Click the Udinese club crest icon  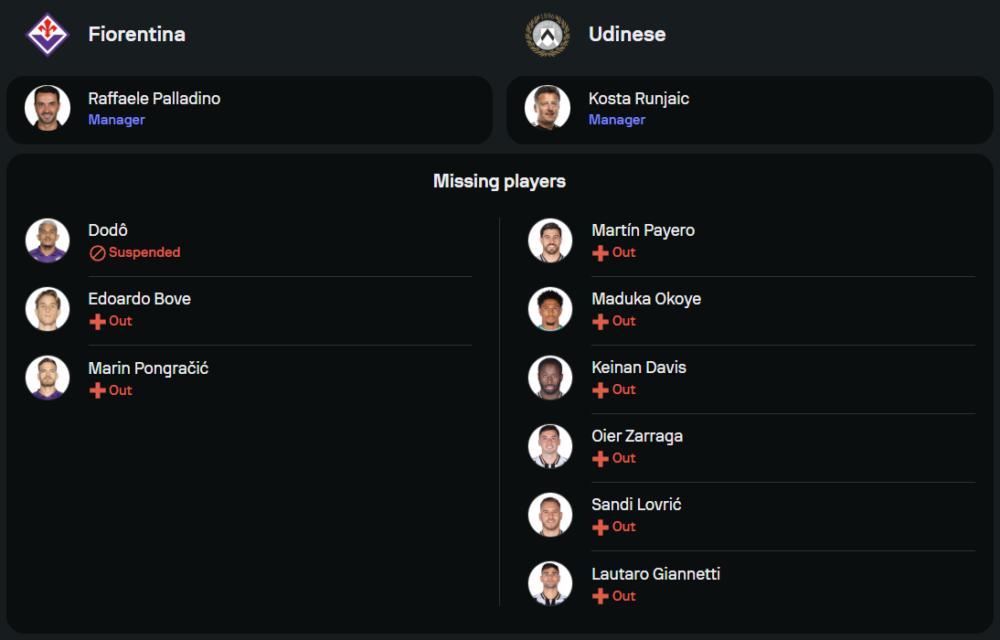point(547,34)
